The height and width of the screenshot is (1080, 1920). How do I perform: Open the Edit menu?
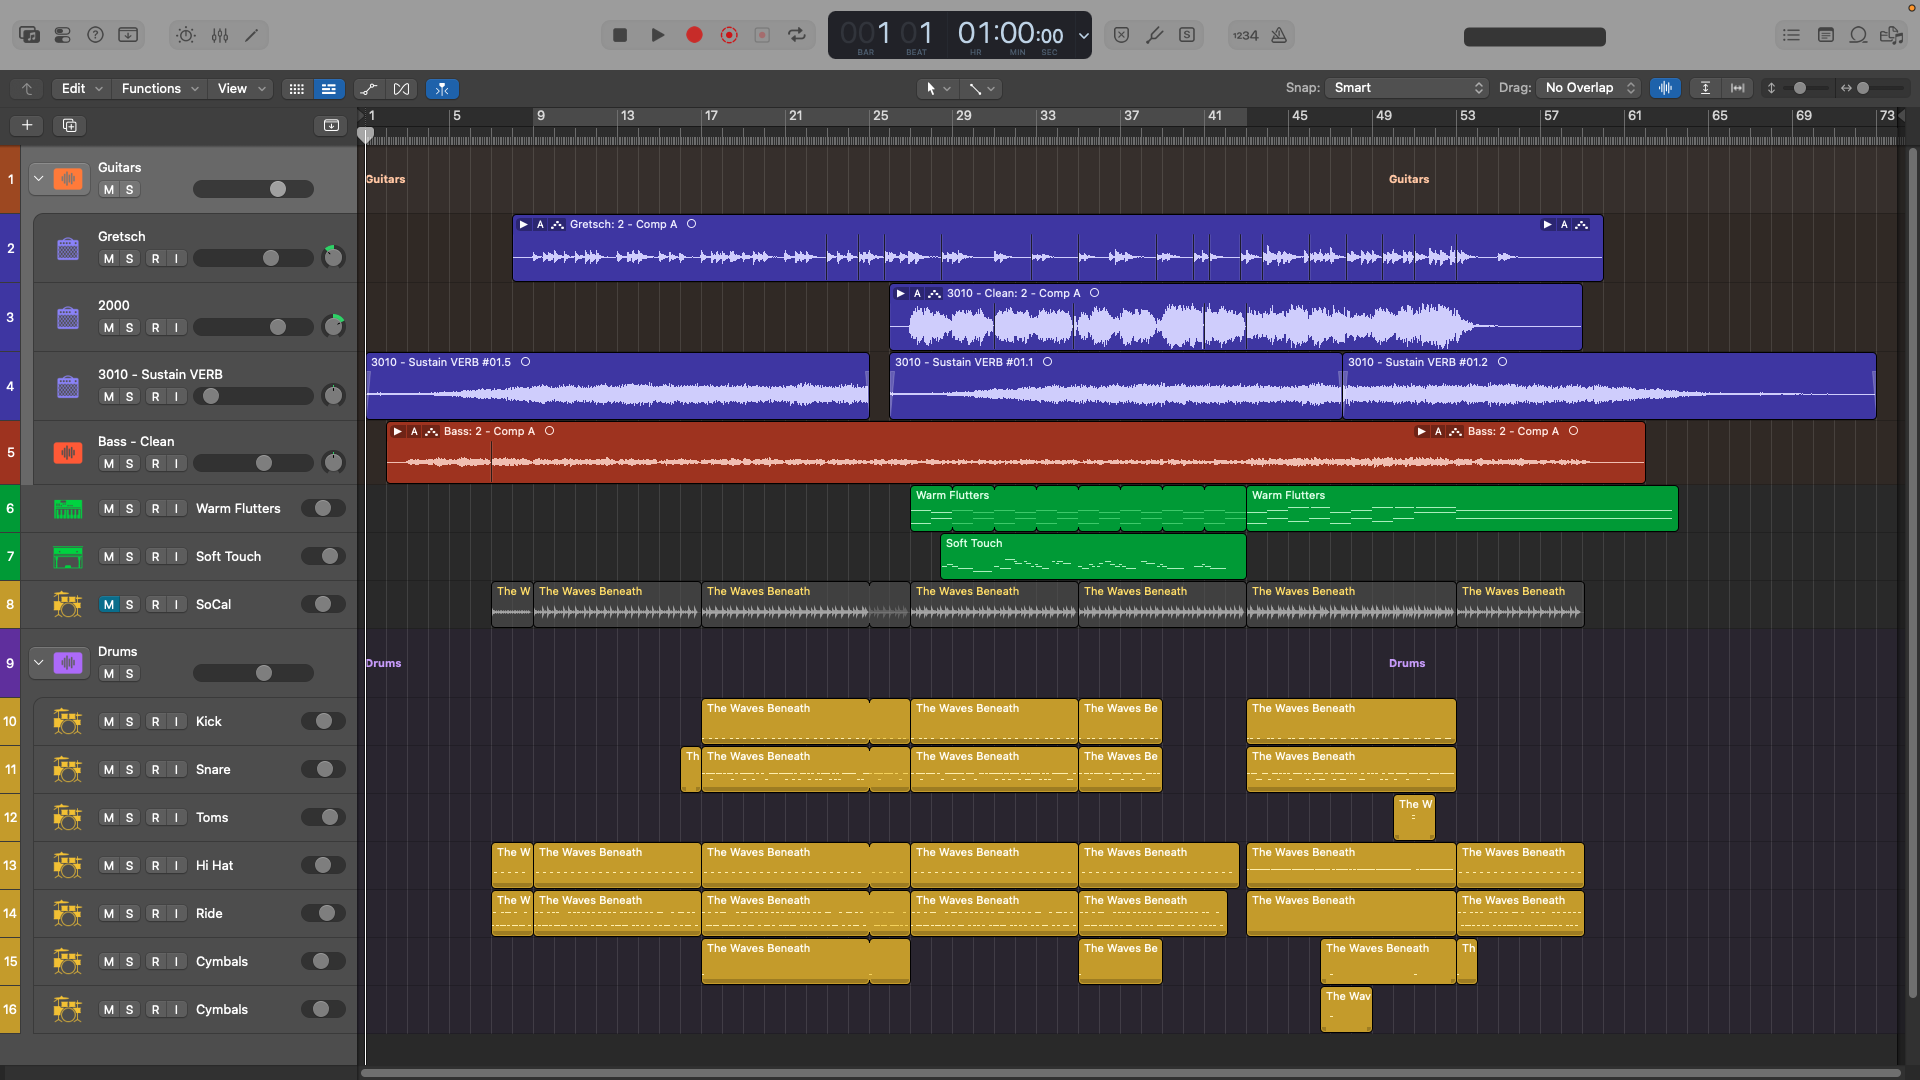81,89
